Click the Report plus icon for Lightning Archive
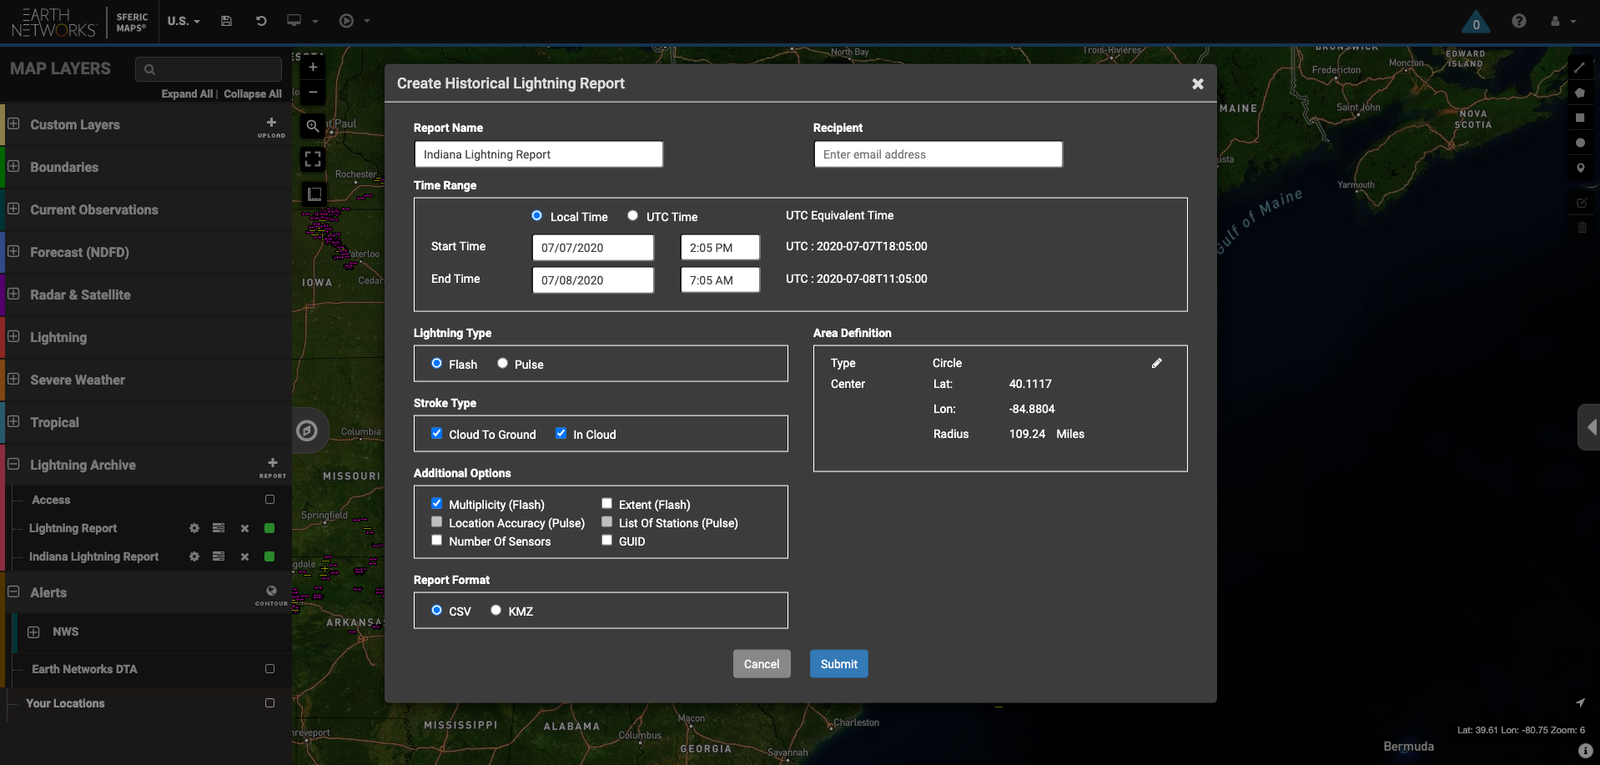1600x765 pixels. 272,467
